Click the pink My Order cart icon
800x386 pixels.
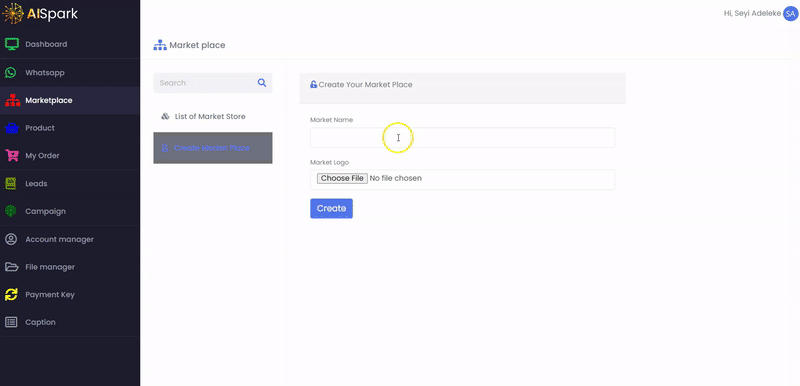[11, 156]
